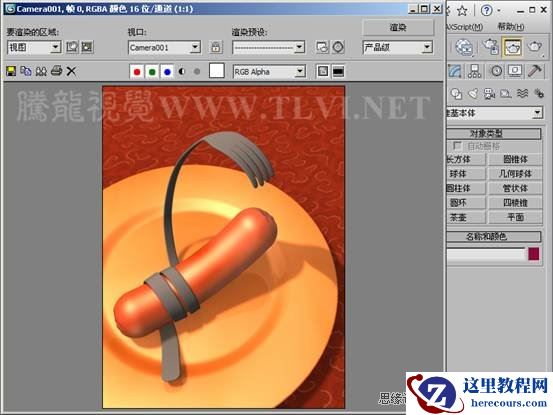Open the MAXScript(M) menu
This screenshot has width=553, height=415.
click(x=465, y=27)
